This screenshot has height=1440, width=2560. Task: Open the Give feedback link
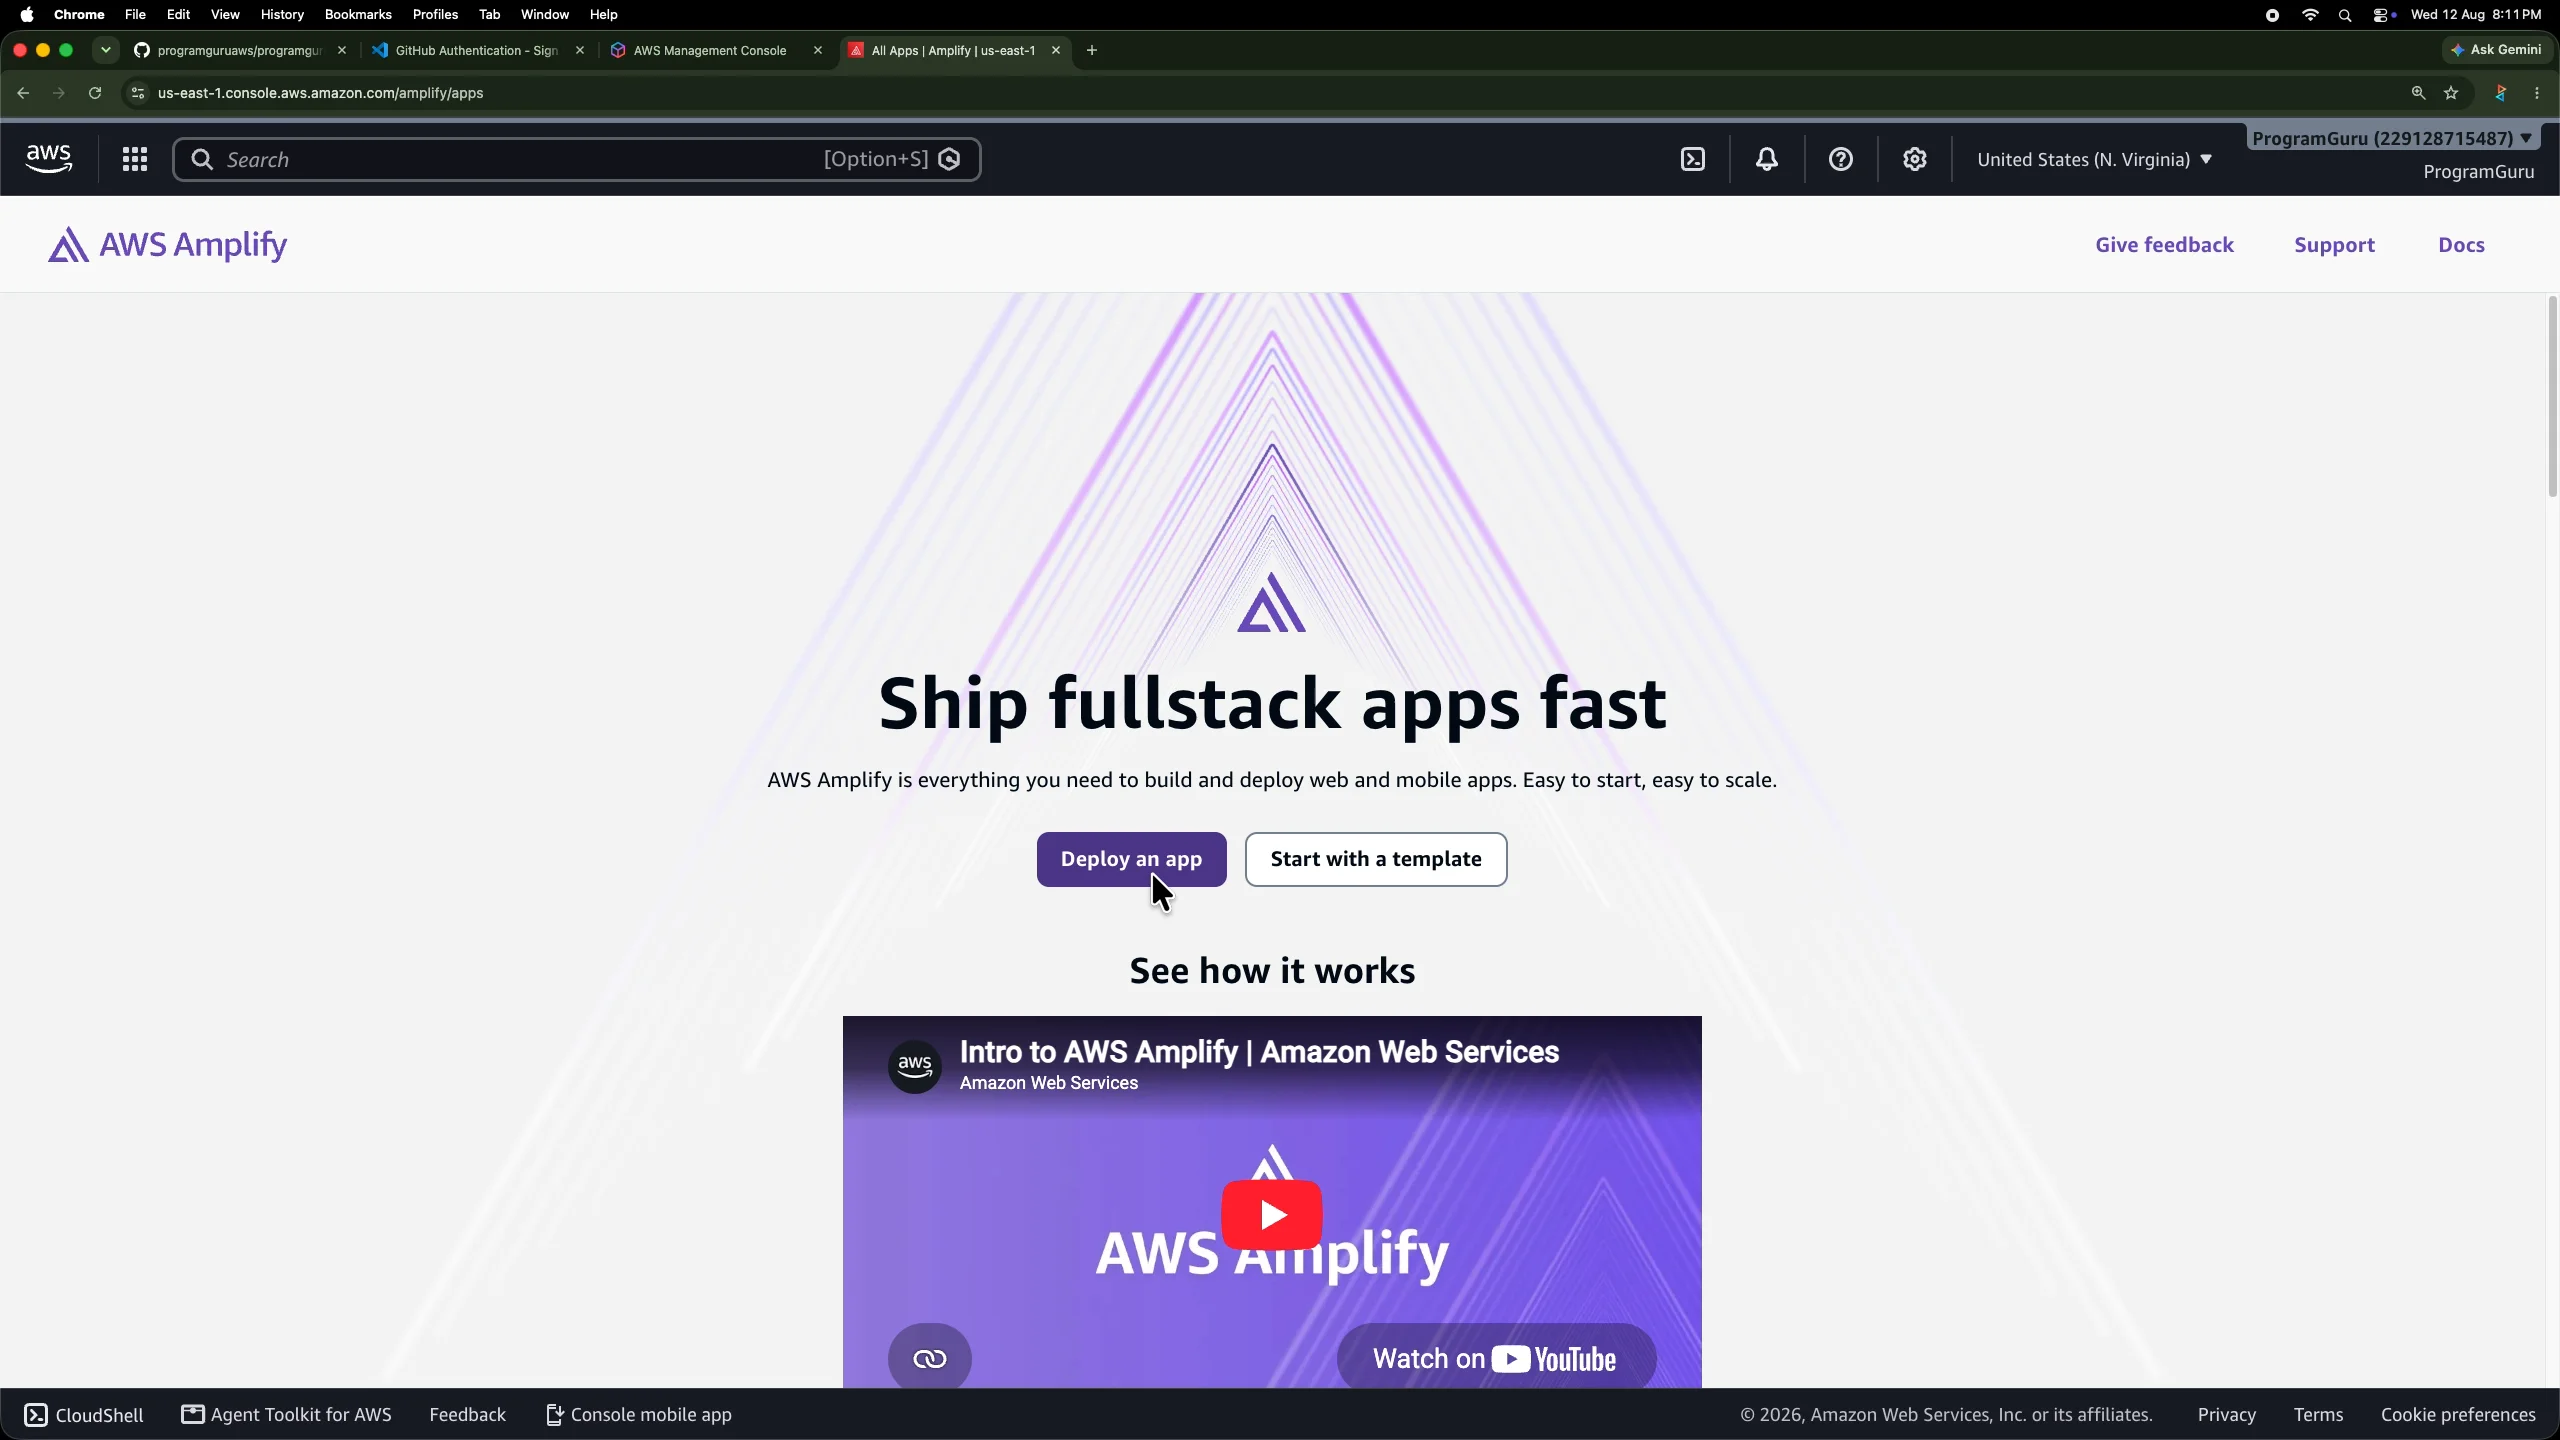[2164, 245]
